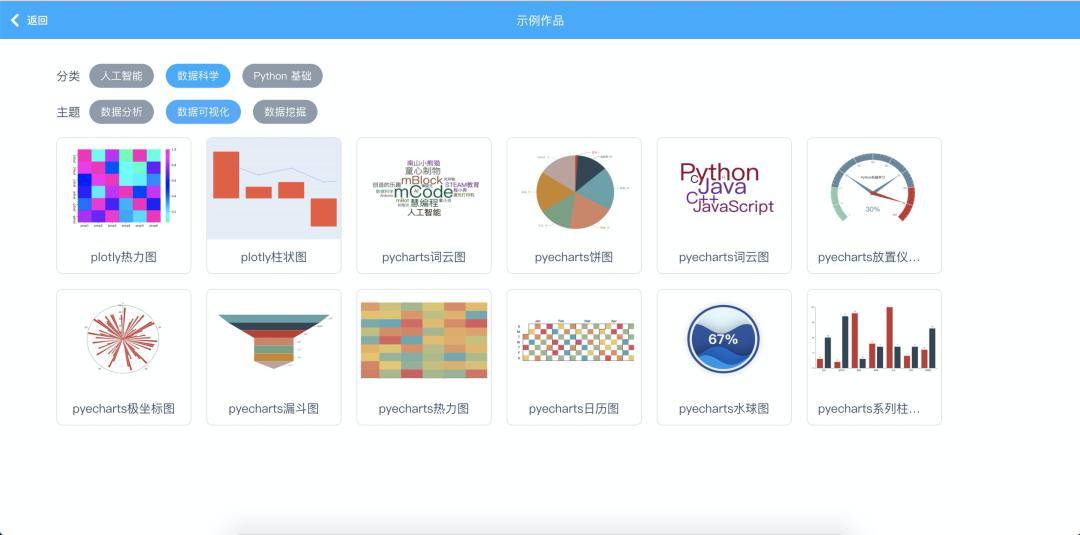
Task: Select the 数据可视化 theme chip
Action: click(203, 112)
